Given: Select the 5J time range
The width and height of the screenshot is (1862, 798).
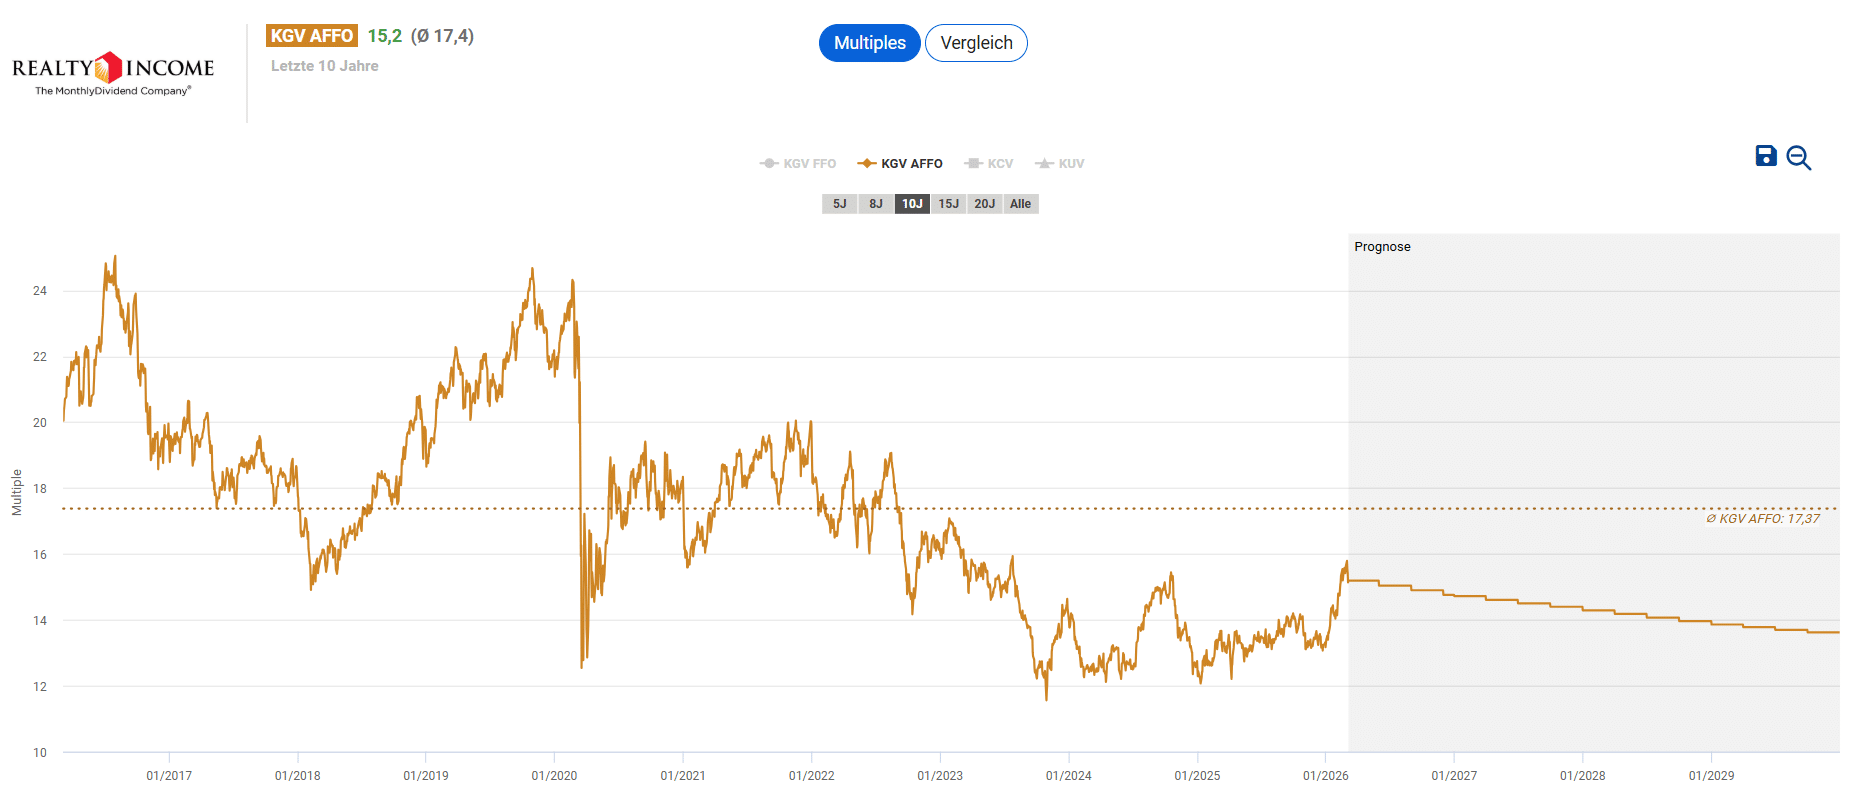Looking at the screenshot, I should (839, 204).
